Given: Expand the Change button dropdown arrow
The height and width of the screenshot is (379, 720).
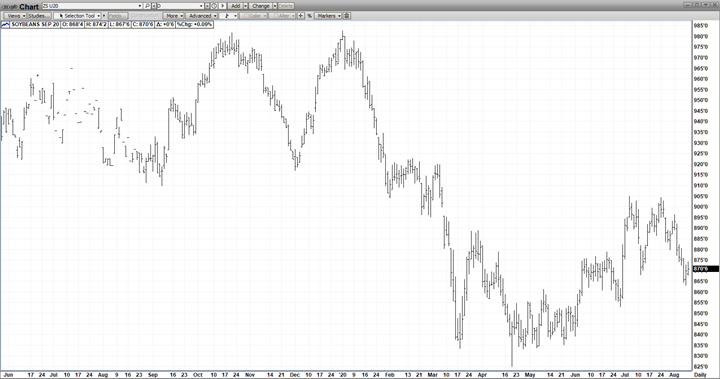Looking at the screenshot, I should 275,6.
